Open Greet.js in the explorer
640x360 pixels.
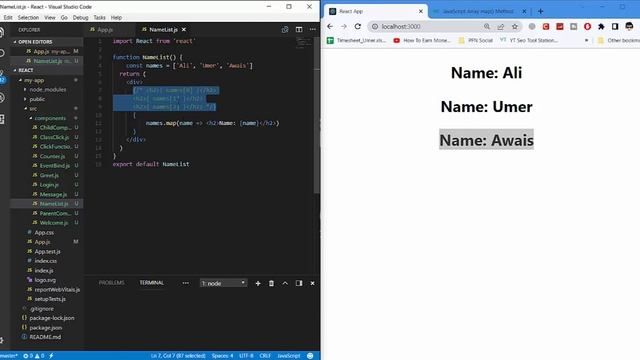click(x=49, y=175)
